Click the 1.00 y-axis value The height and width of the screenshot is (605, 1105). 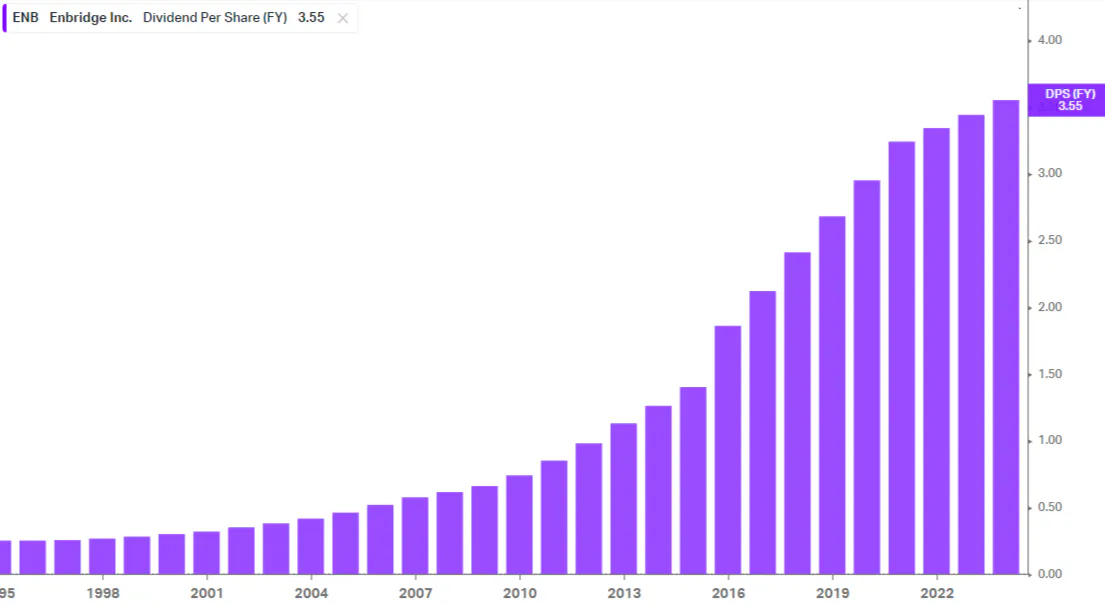(x=1049, y=440)
